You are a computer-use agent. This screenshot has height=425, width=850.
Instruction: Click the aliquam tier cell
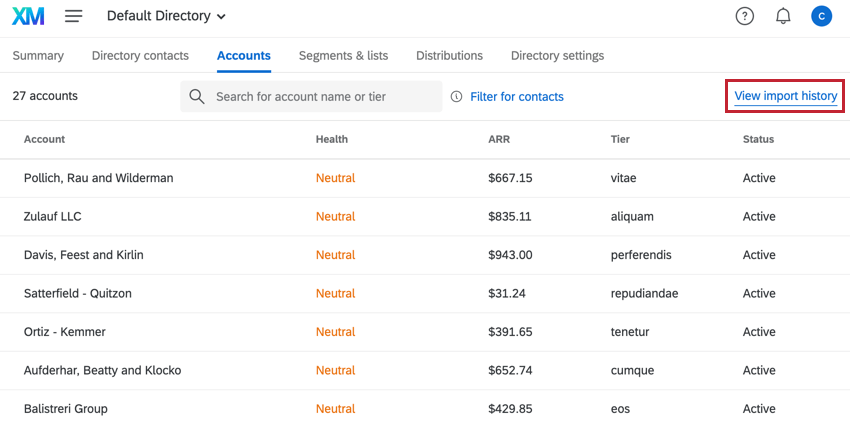tap(632, 216)
